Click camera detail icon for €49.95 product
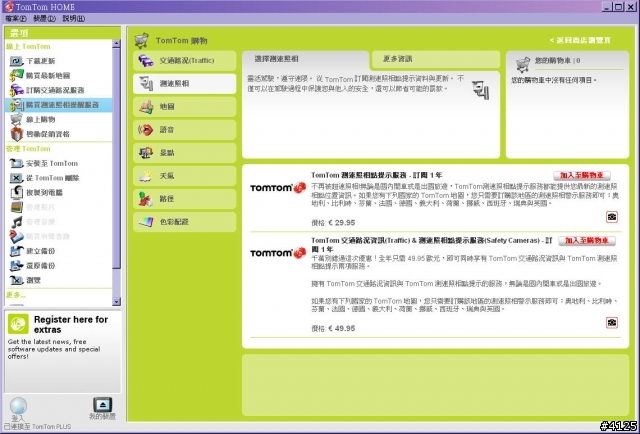This screenshot has height=434, width=640. [x=611, y=323]
